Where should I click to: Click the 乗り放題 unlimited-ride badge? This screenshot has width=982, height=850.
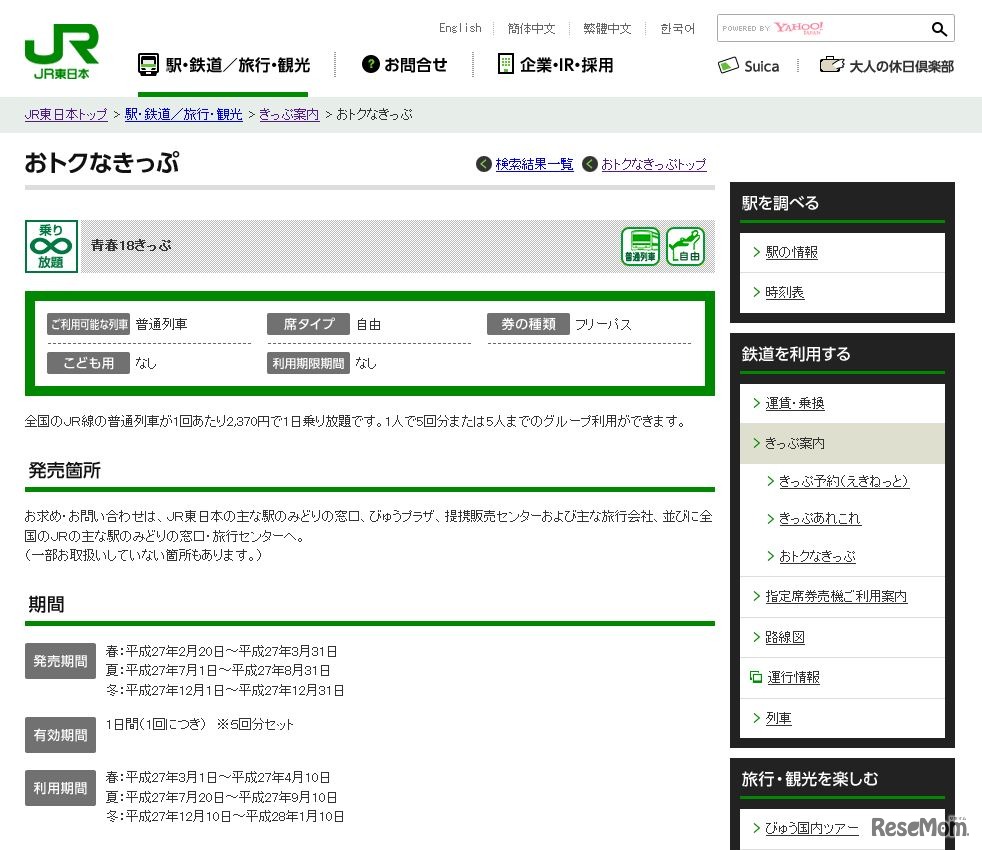point(50,245)
